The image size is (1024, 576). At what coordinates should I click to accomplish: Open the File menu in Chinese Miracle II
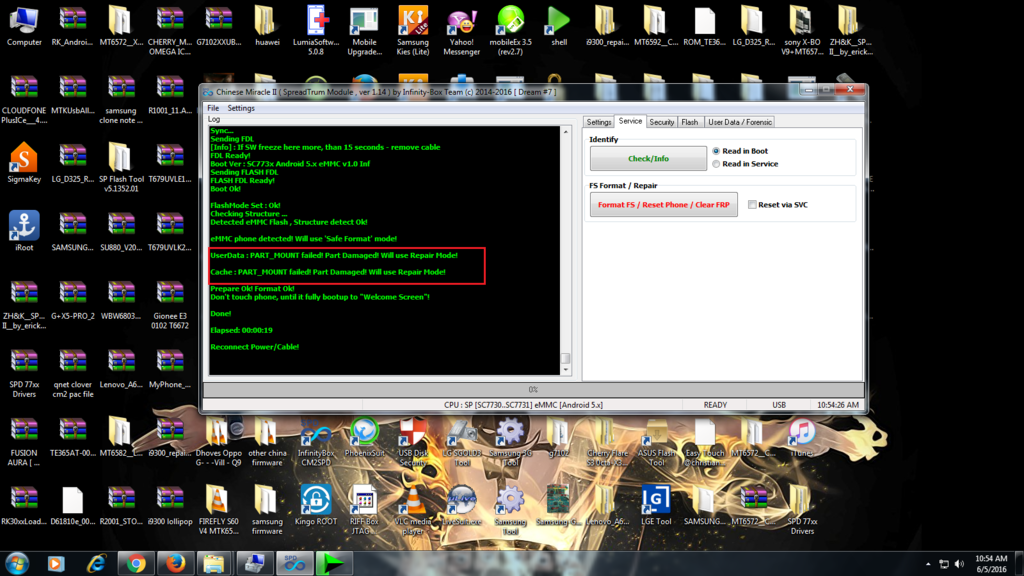(x=213, y=108)
